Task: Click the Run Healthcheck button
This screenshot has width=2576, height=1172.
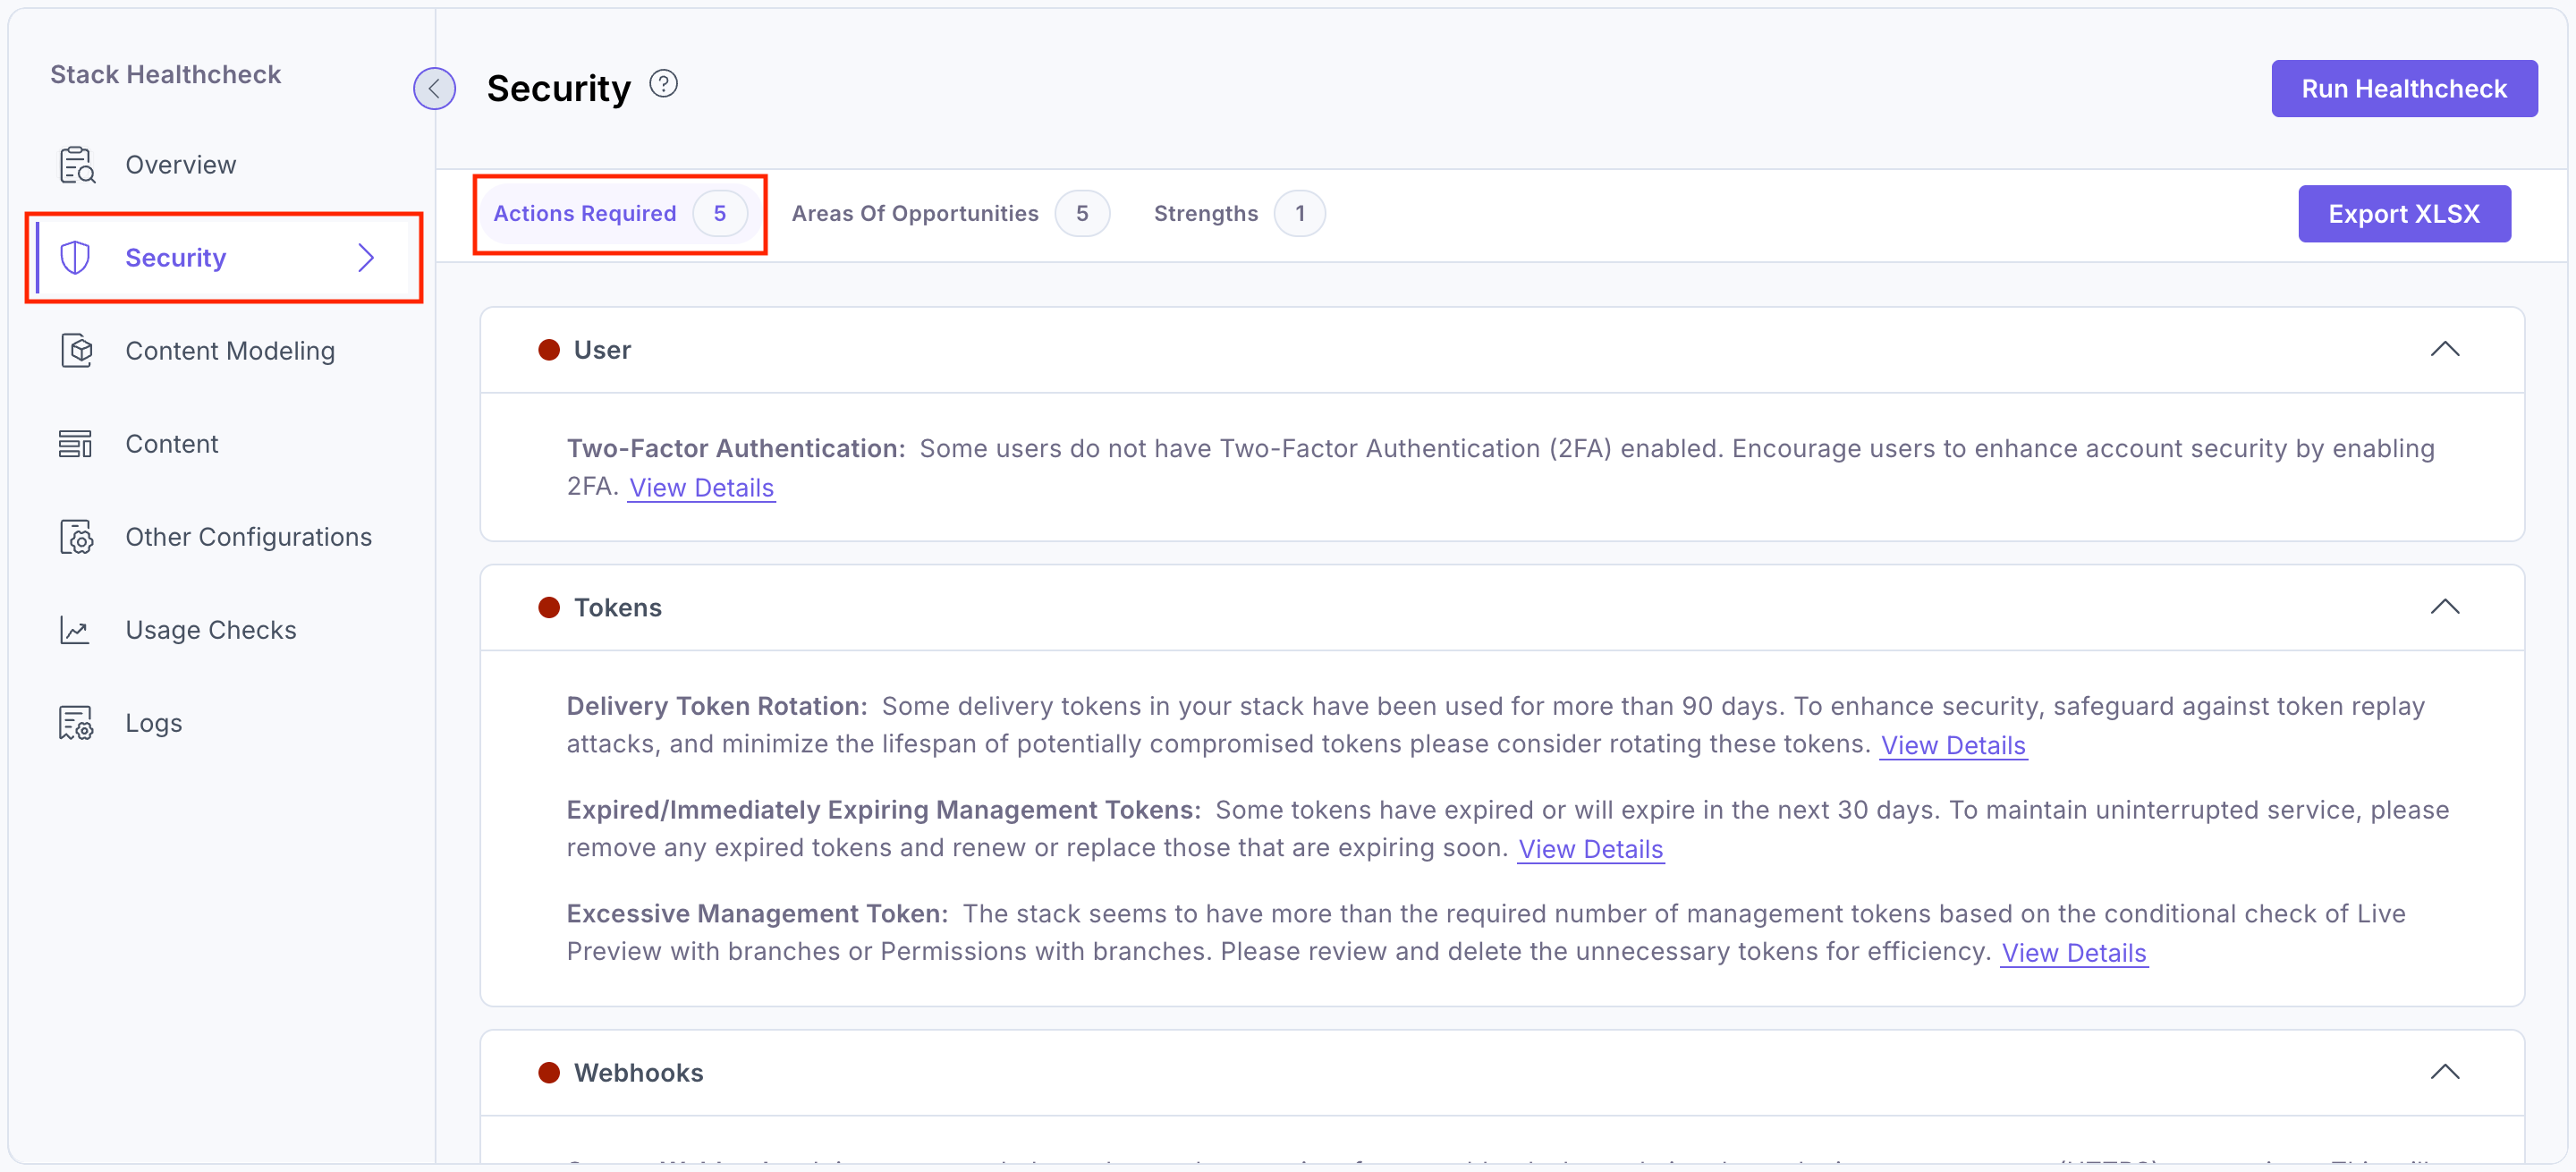Action: [2404, 88]
